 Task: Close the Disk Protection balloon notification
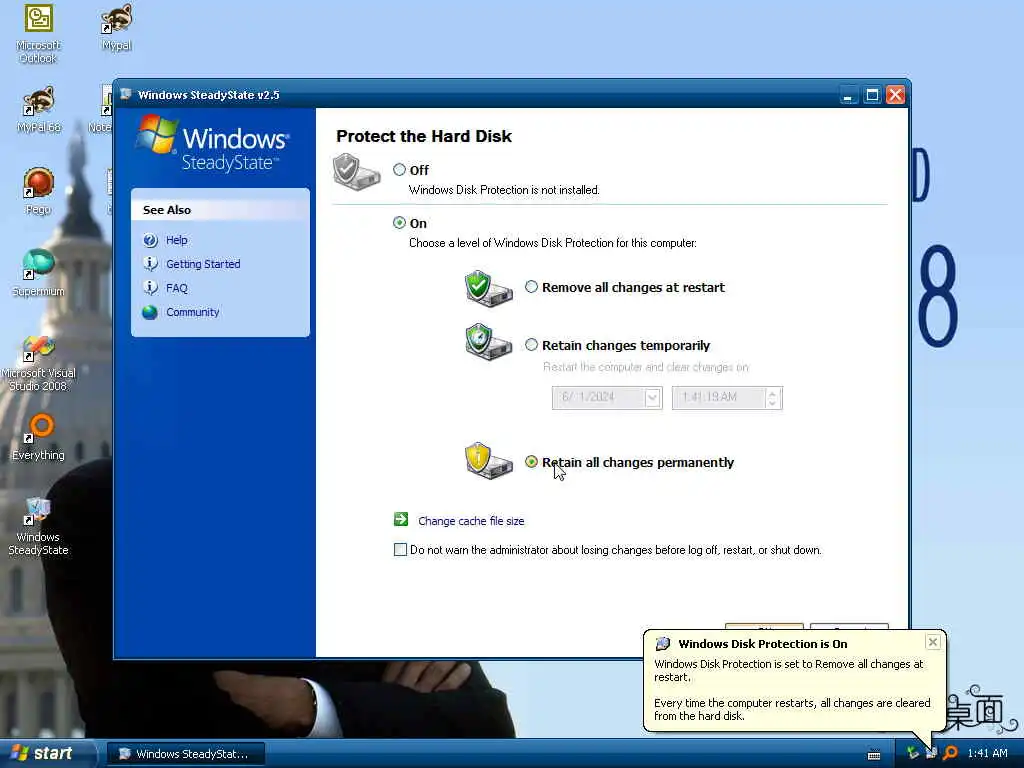(x=933, y=642)
